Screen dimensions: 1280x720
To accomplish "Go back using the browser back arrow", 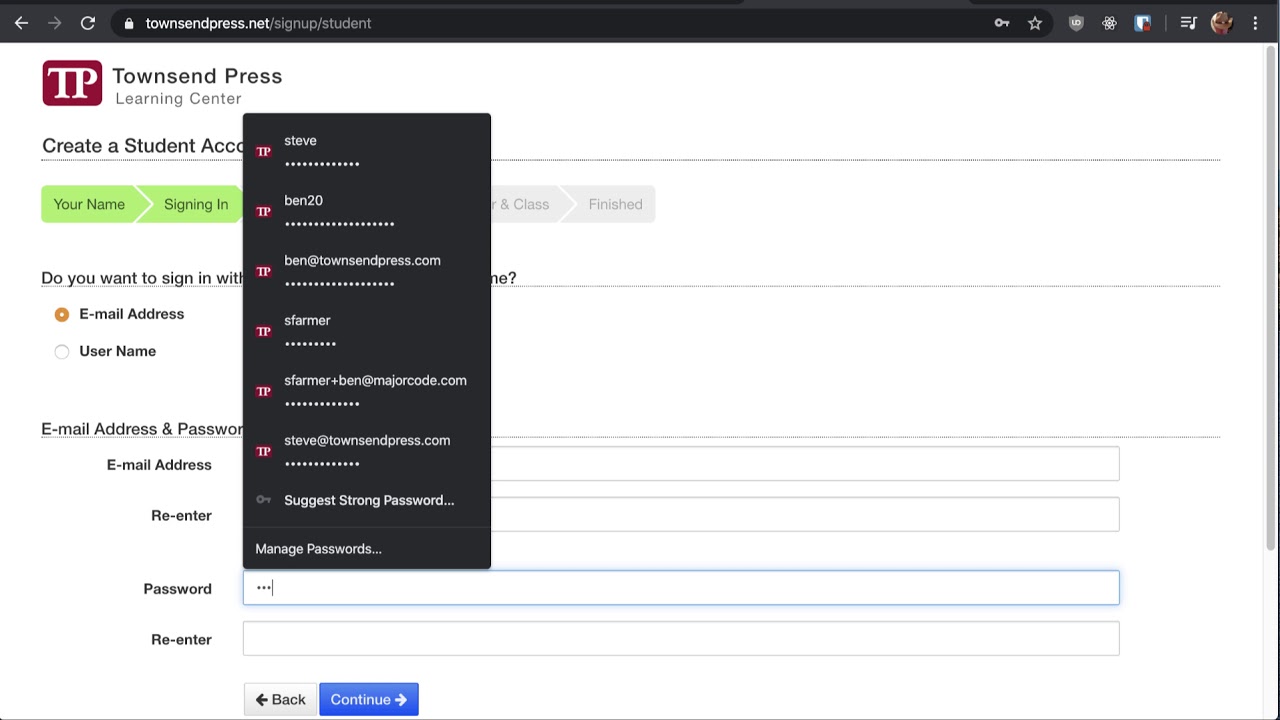I will point(21,23).
